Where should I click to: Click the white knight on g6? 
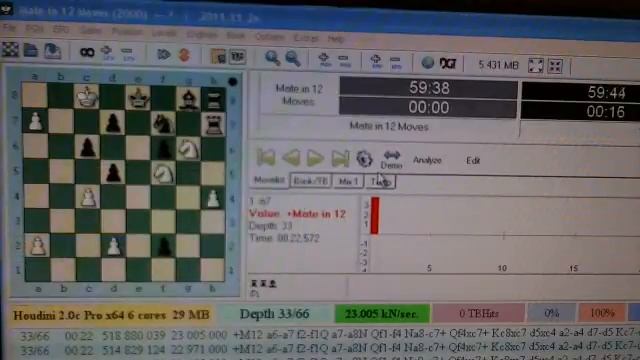coord(188,149)
